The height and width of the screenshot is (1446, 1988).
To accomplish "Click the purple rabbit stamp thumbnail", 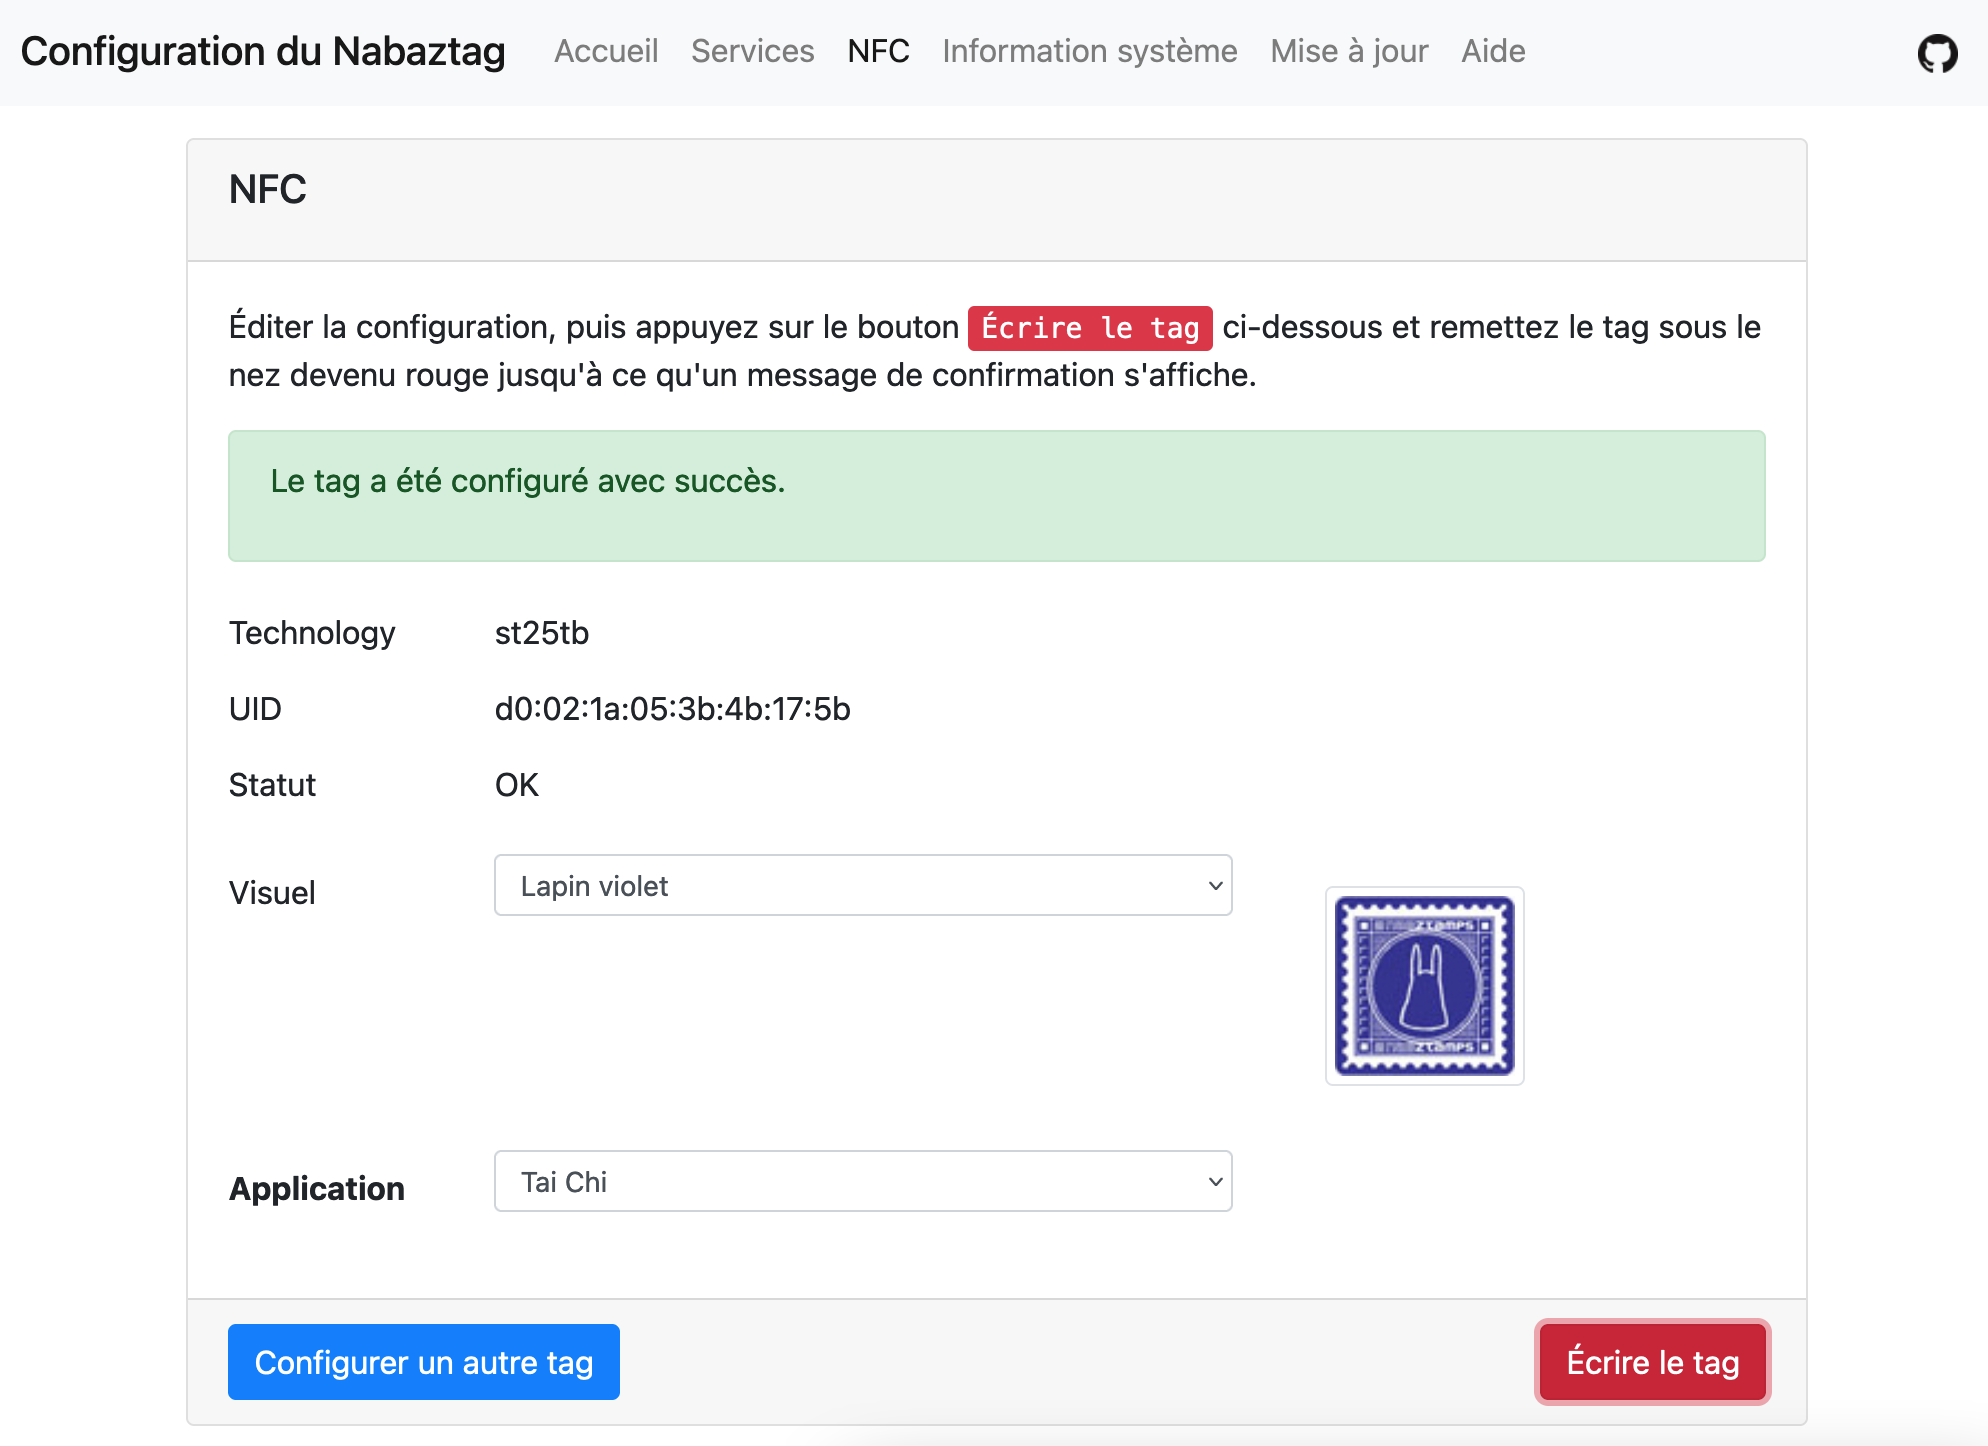I will coord(1424,985).
